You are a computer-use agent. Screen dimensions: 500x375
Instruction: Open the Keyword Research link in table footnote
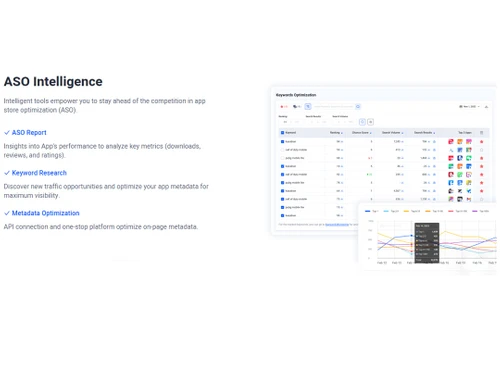[337, 225]
